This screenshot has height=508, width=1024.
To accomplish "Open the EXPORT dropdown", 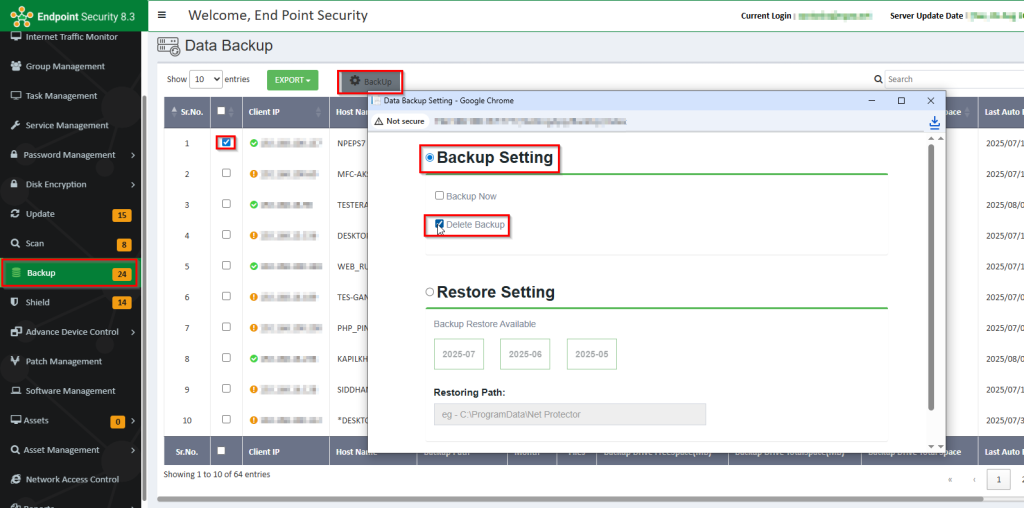I will 292,79.
